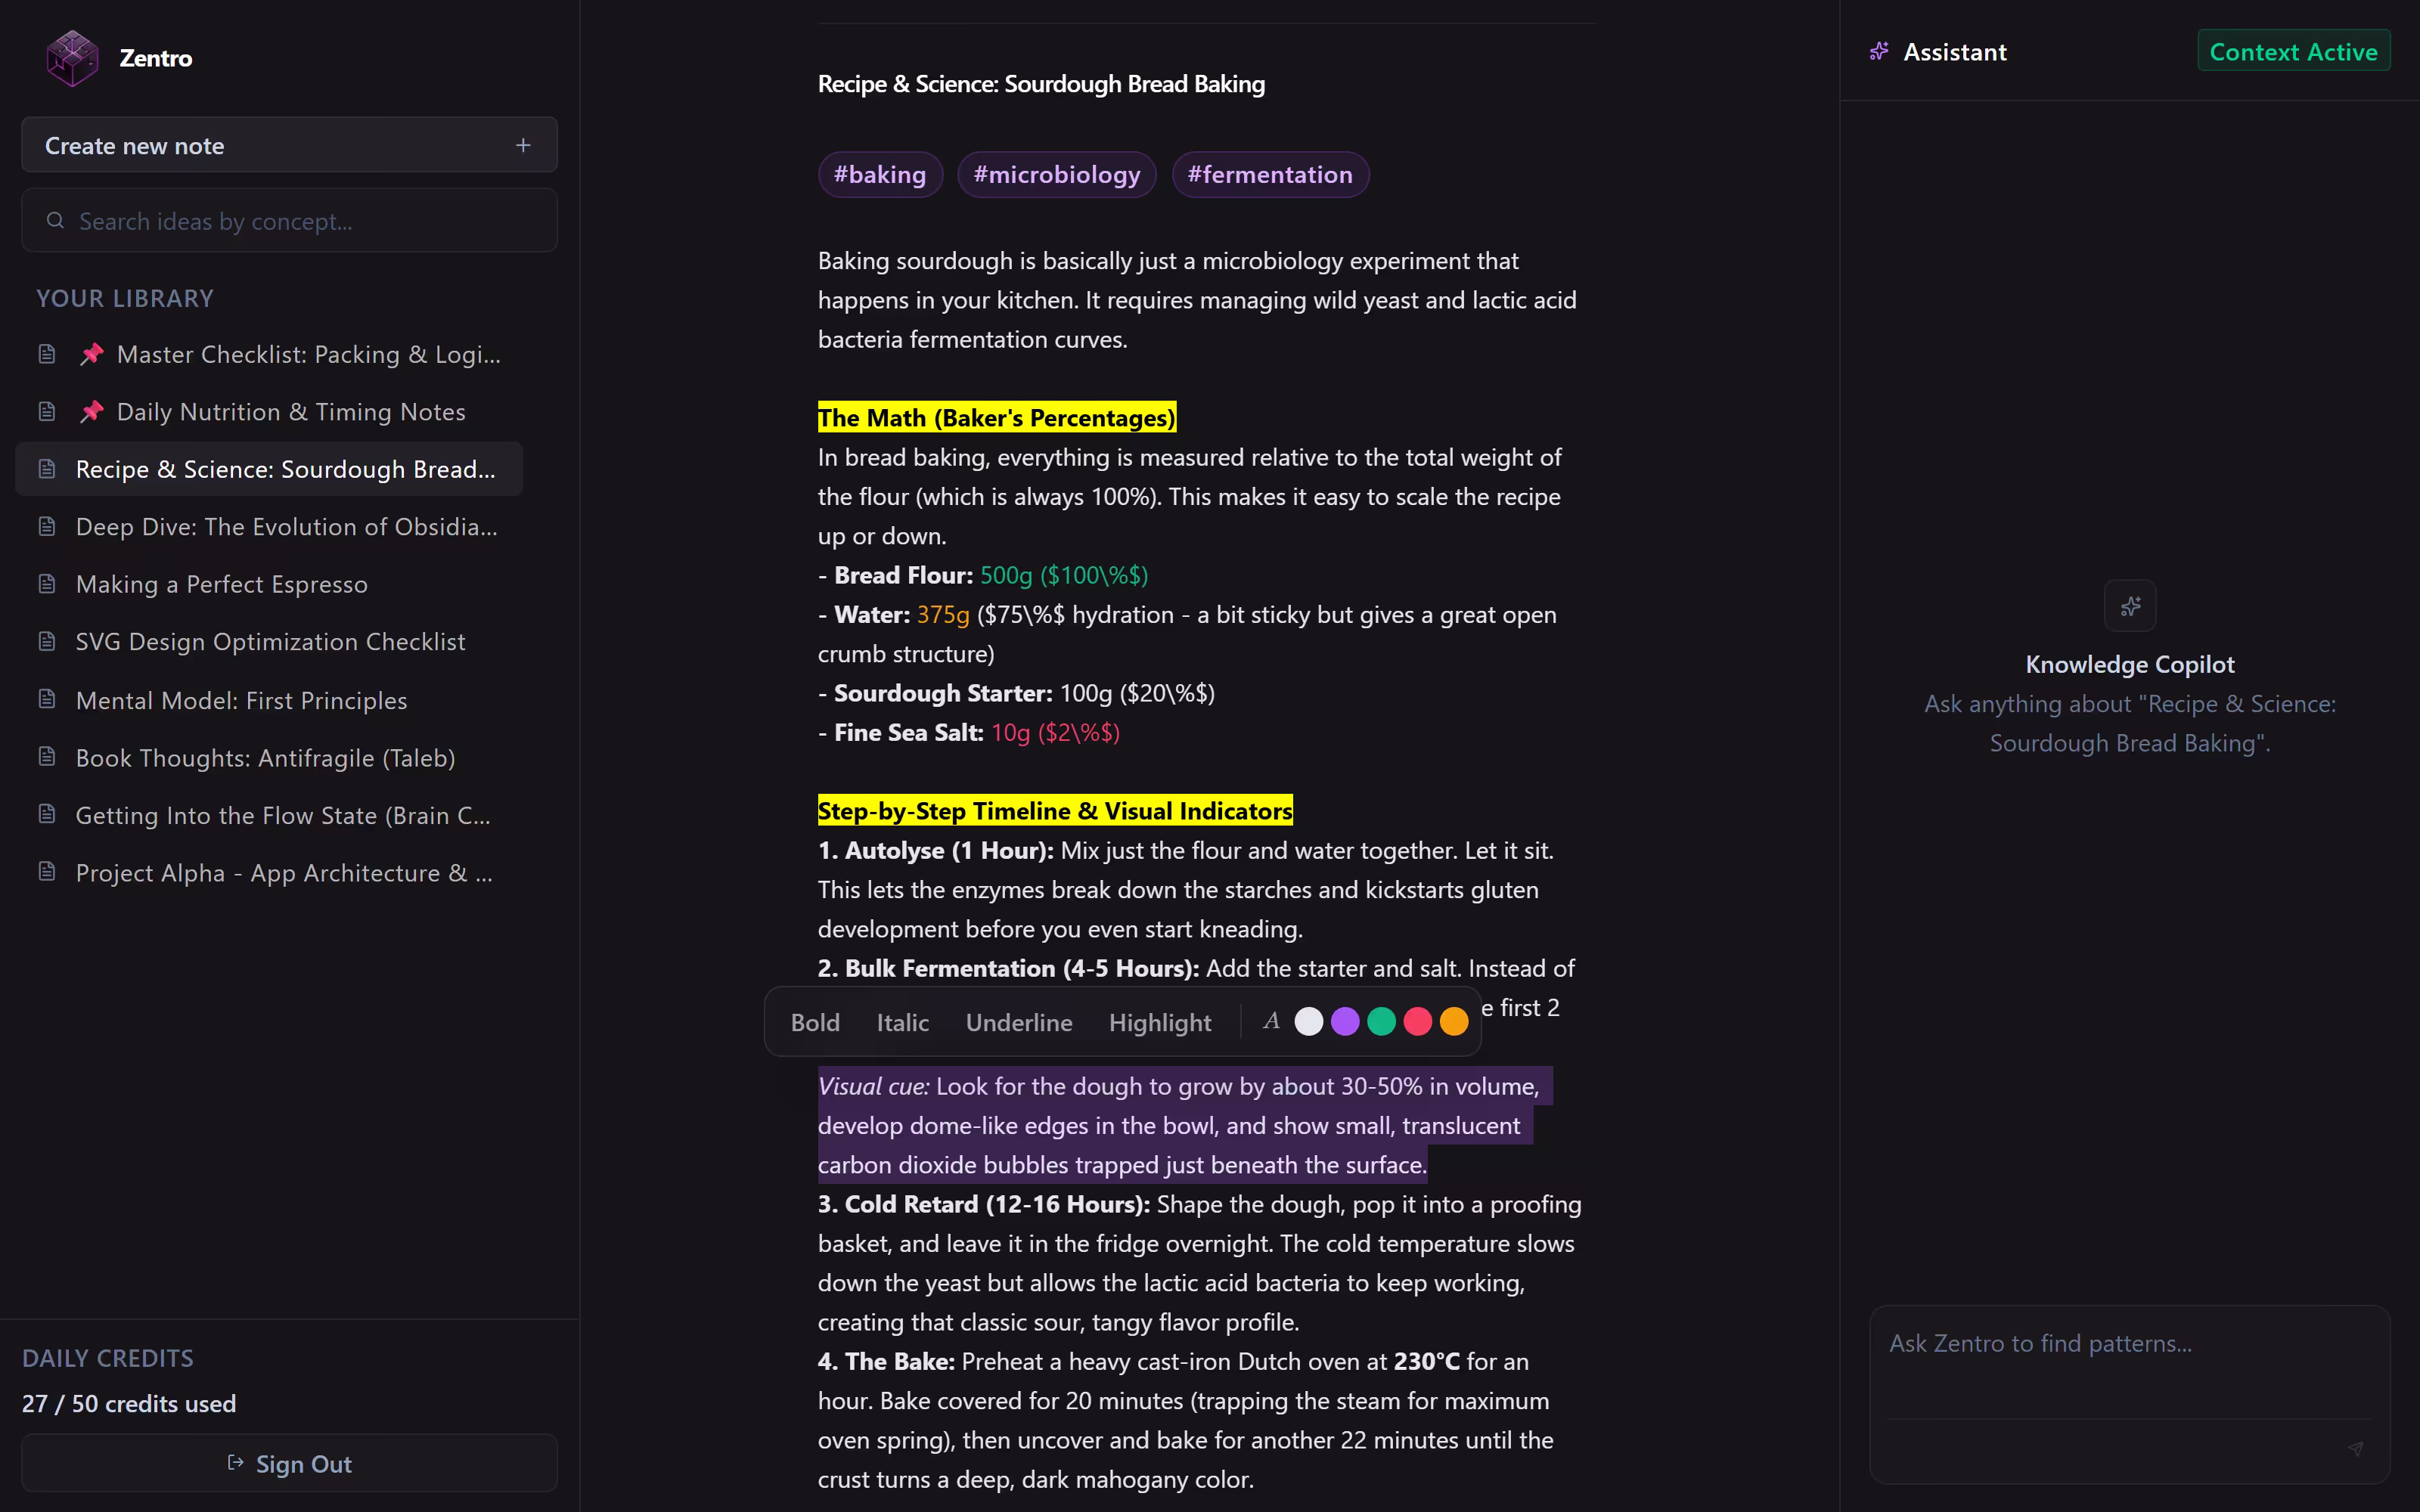The height and width of the screenshot is (1512, 2420).
Task: Click the Context Active badge
Action: pyautogui.click(x=2293, y=51)
